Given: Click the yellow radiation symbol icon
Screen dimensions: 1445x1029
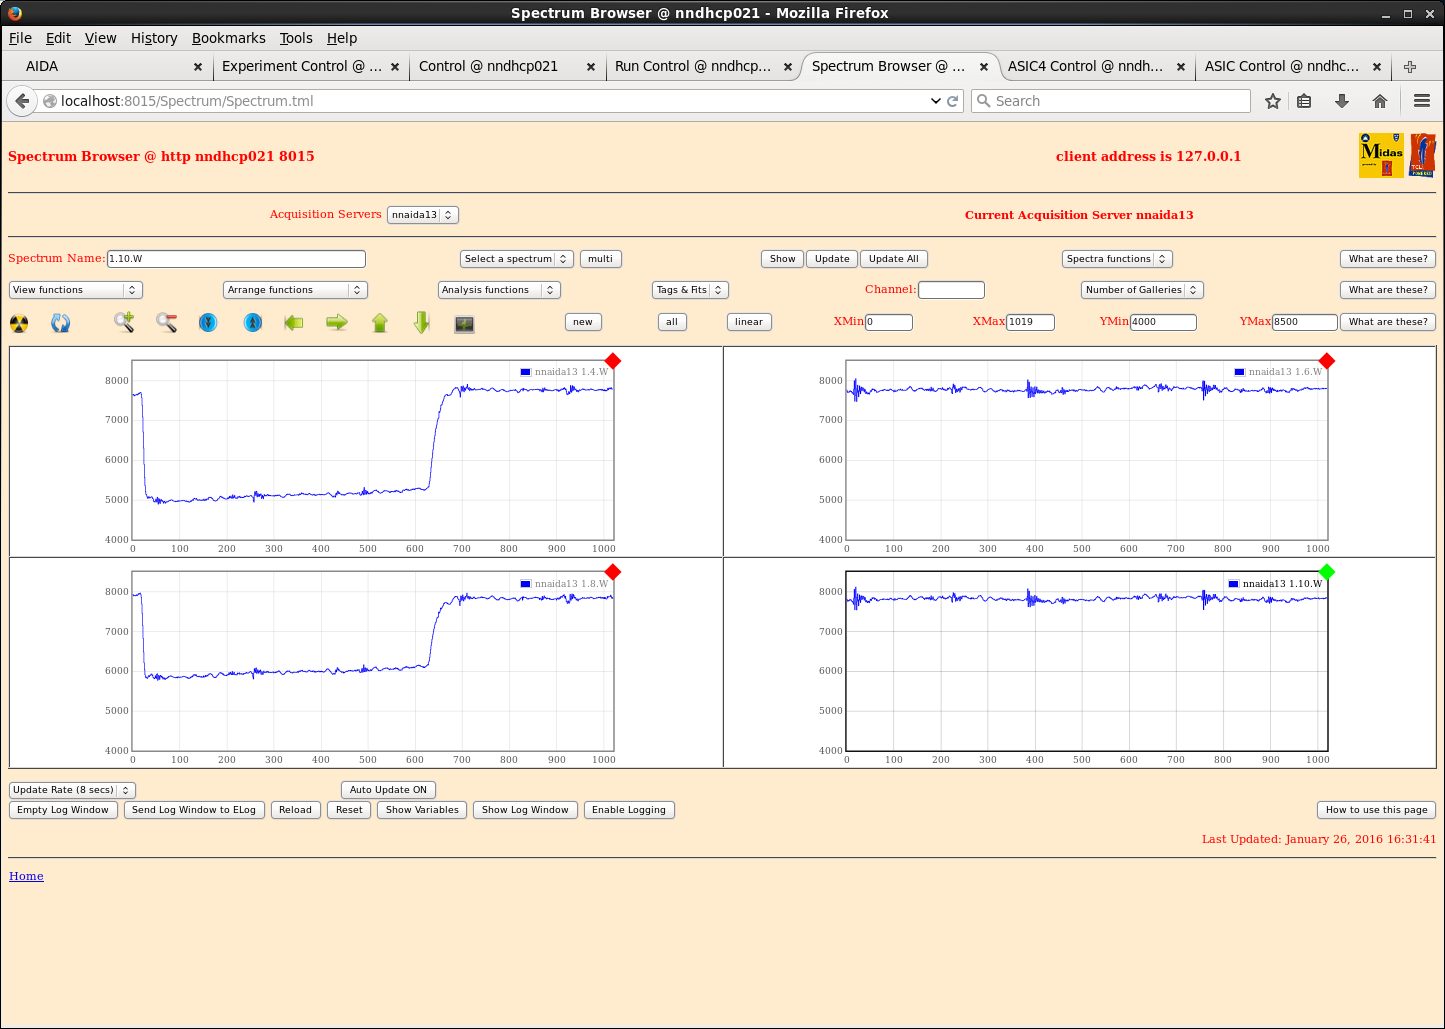Looking at the screenshot, I should point(19,323).
